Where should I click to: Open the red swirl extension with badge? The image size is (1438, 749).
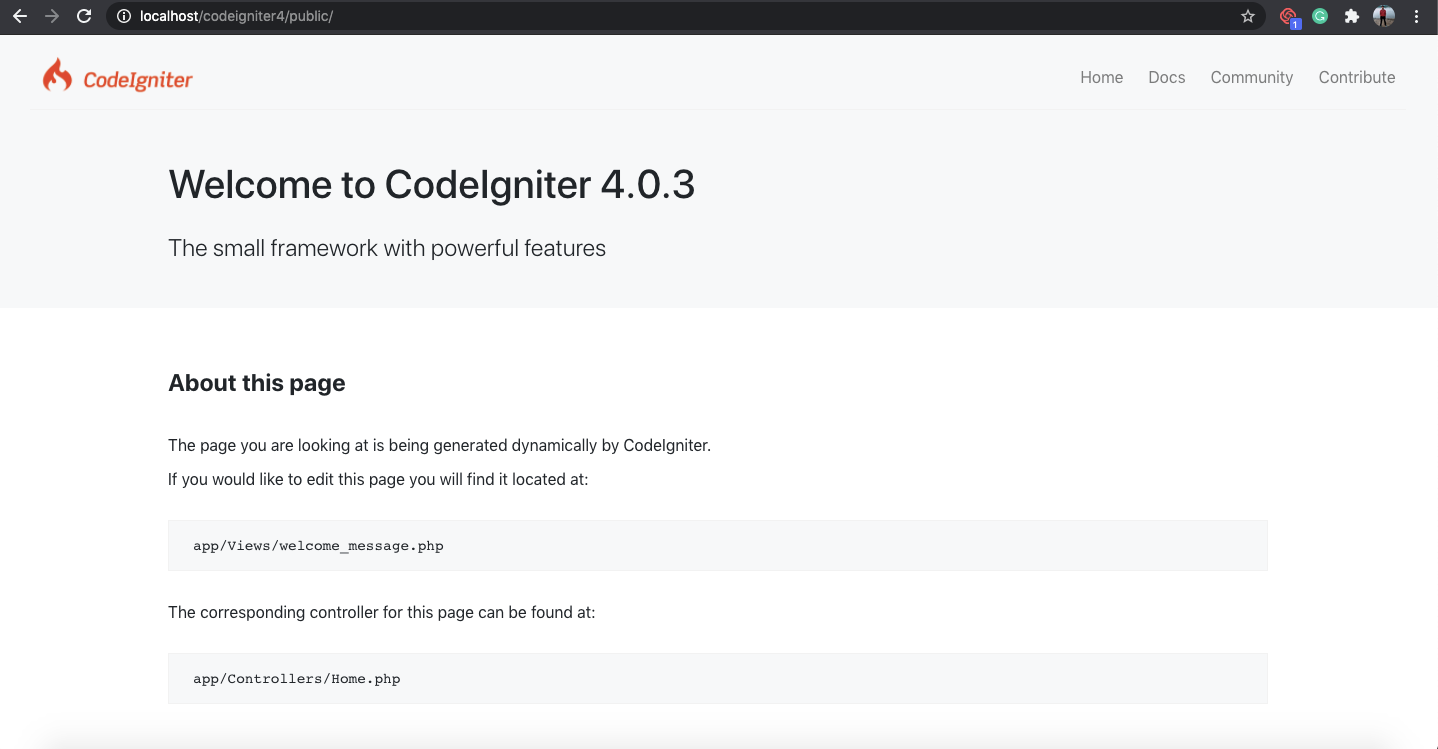pyautogui.click(x=1288, y=16)
